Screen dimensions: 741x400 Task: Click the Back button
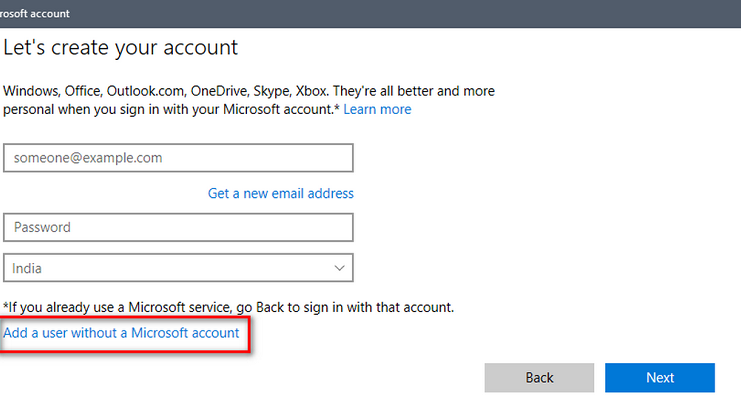pos(539,378)
